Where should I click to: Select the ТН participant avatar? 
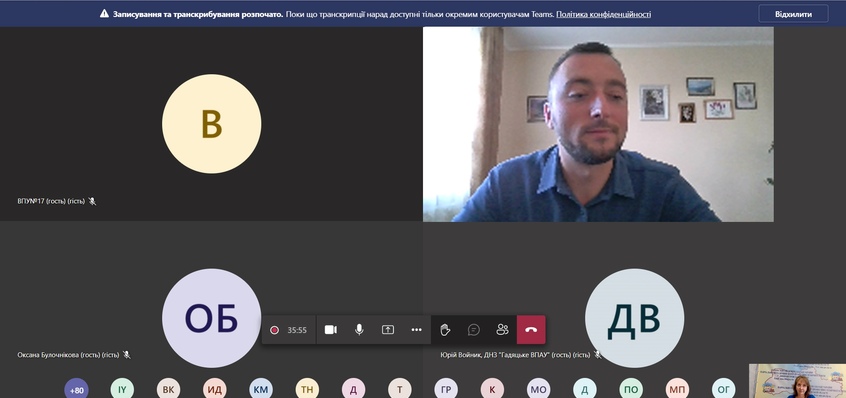307,389
